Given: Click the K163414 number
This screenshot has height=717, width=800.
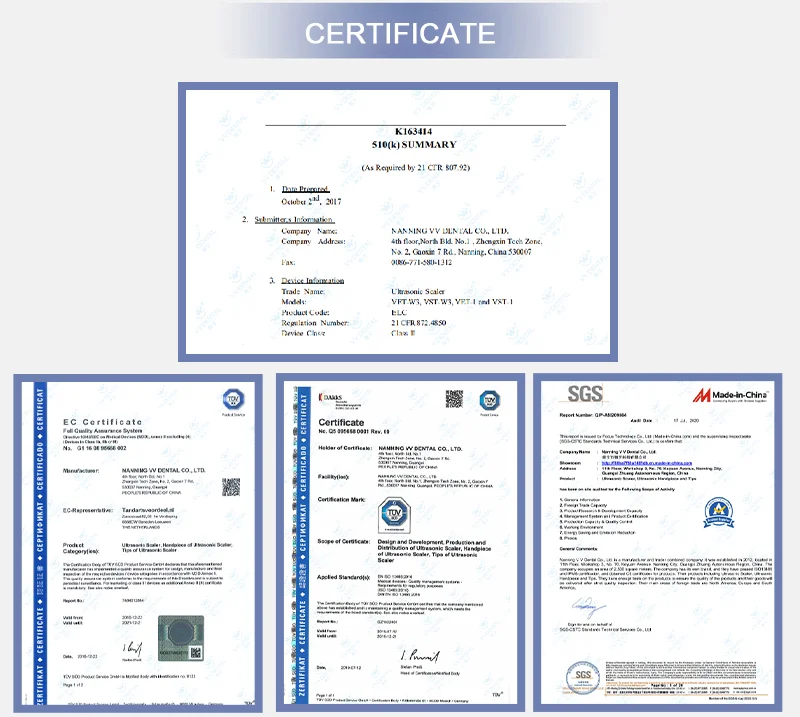Looking at the screenshot, I should 413,132.
